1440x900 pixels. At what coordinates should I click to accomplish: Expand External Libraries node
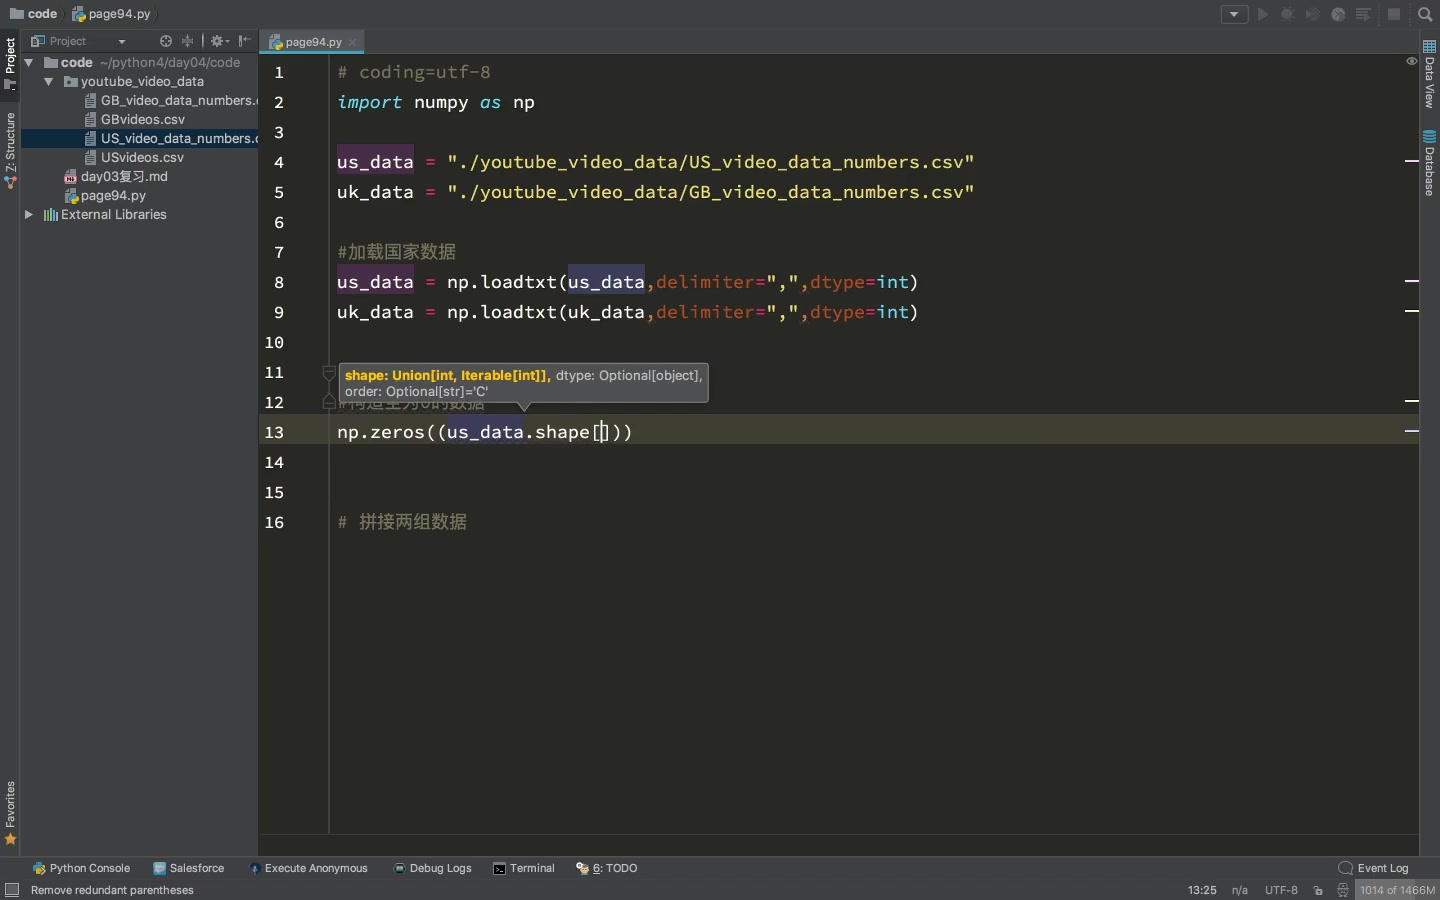pyautogui.click(x=29, y=214)
